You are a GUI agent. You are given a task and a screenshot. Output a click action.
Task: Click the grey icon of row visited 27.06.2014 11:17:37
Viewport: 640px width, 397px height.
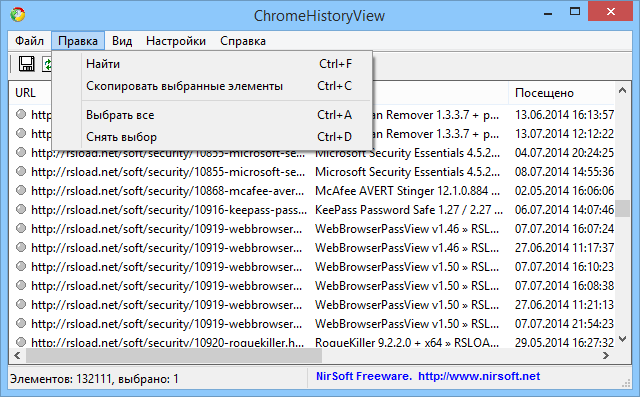(x=21, y=248)
